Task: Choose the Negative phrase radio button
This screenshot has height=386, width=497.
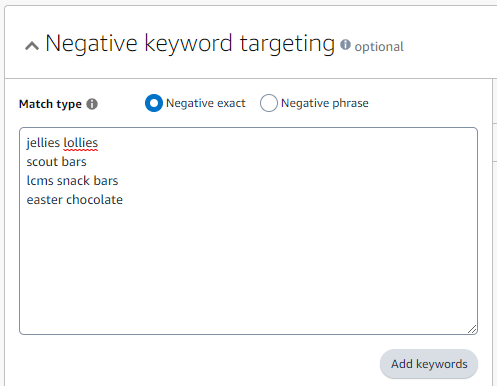Action: tap(269, 103)
